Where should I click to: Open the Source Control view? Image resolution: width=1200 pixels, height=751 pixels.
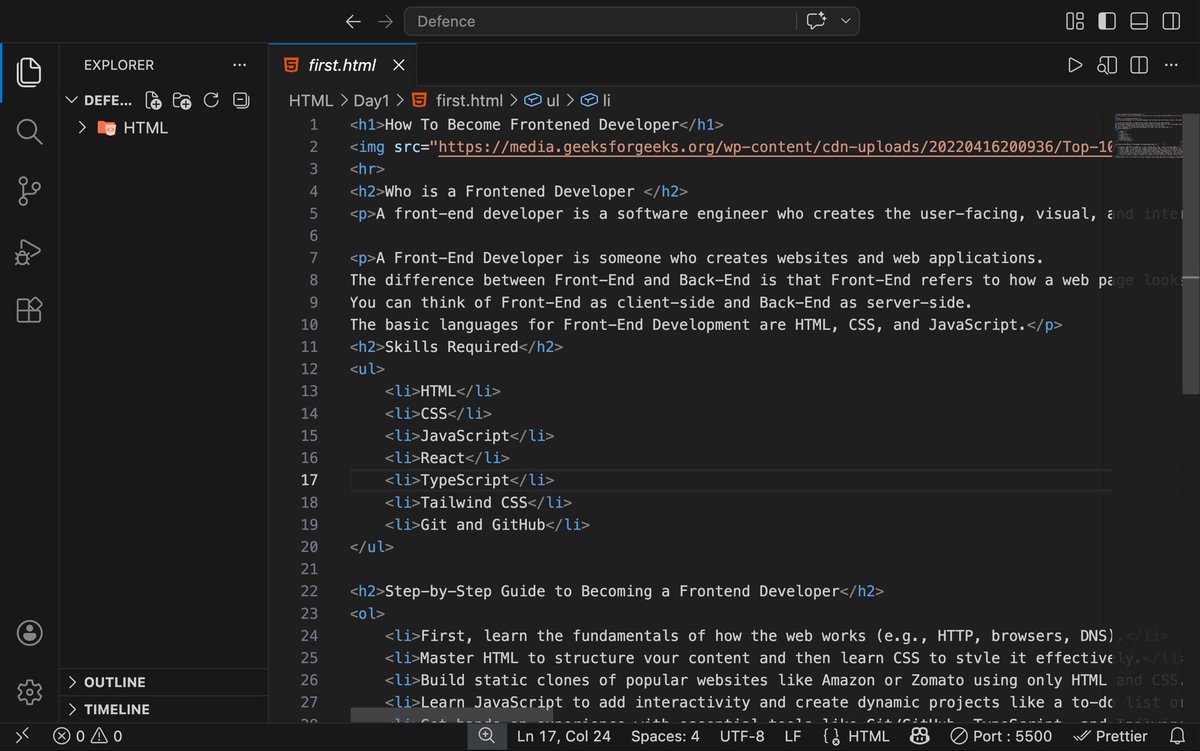click(x=30, y=191)
